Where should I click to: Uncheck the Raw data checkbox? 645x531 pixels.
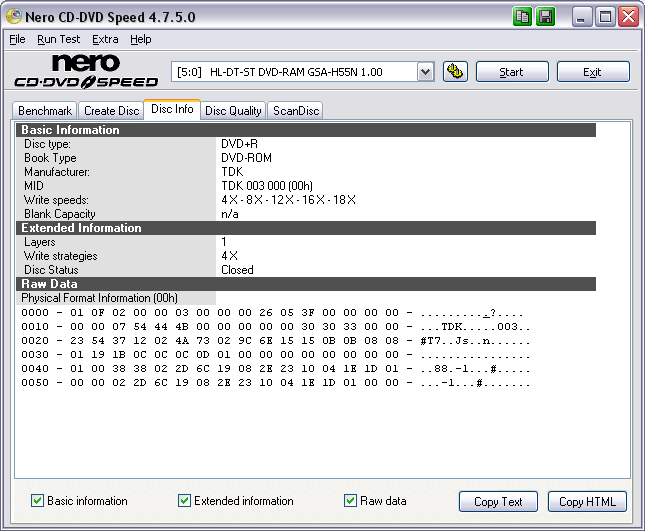tap(350, 501)
